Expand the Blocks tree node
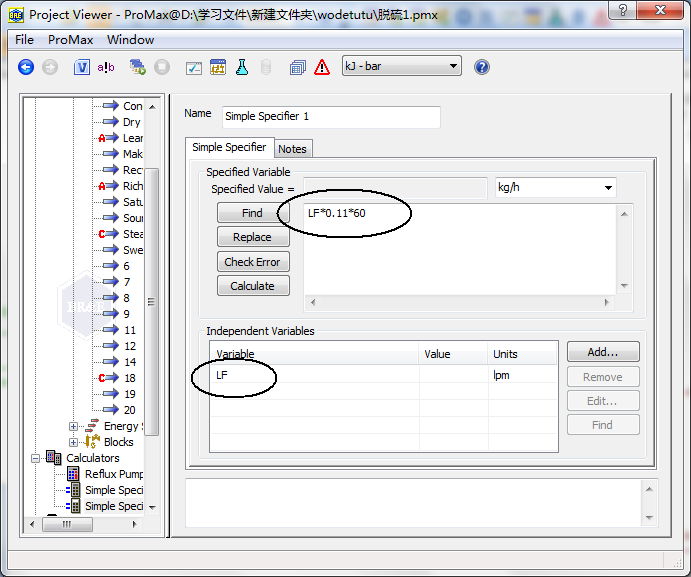691x577 pixels. click(x=73, y=442)
